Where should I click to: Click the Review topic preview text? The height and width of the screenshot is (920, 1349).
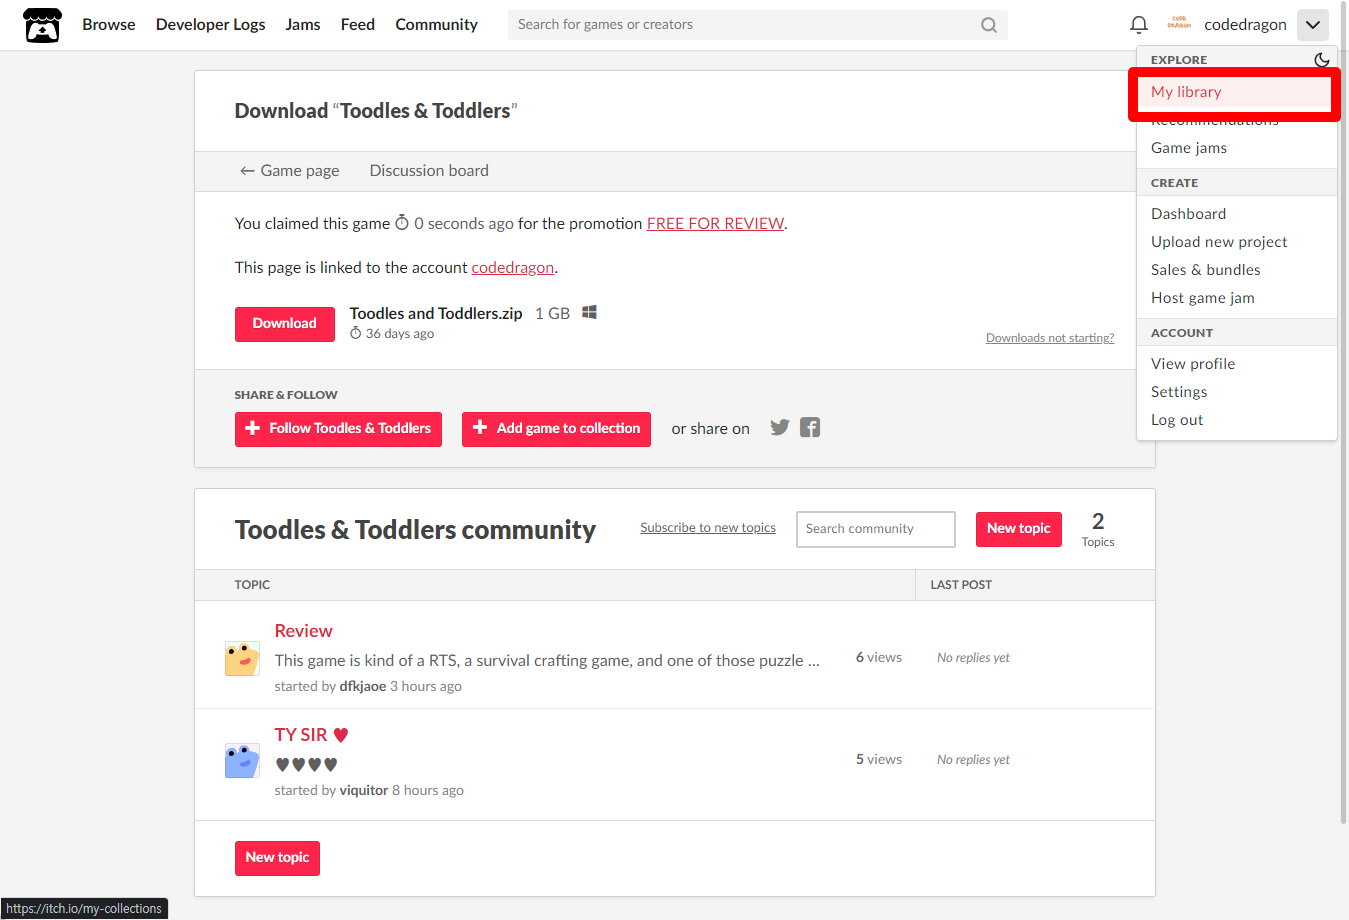coord(547,661)
